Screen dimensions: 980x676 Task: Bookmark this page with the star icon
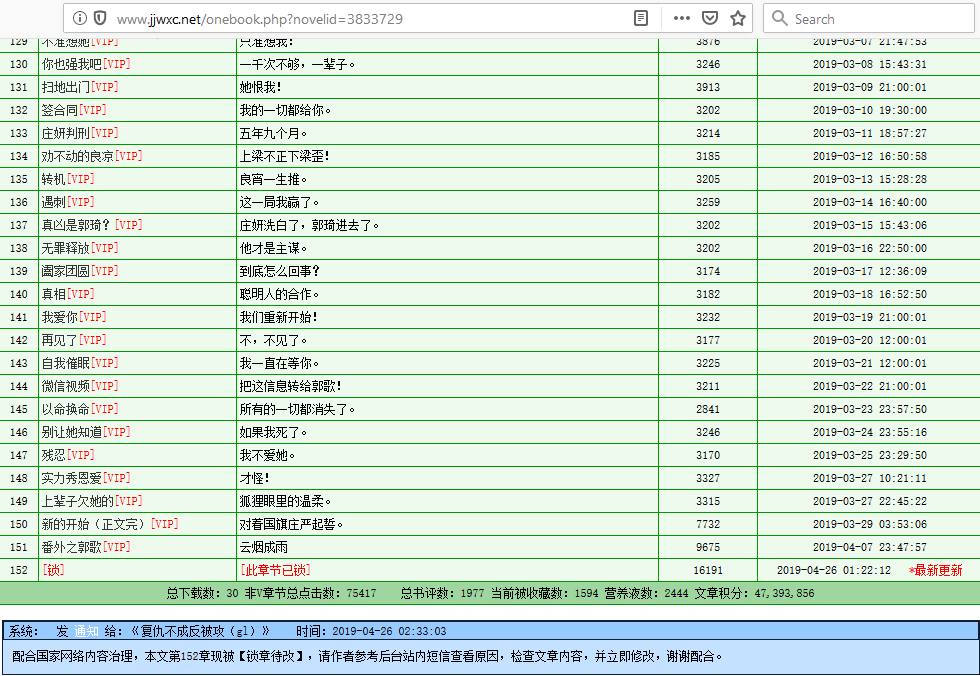[738, 18]
